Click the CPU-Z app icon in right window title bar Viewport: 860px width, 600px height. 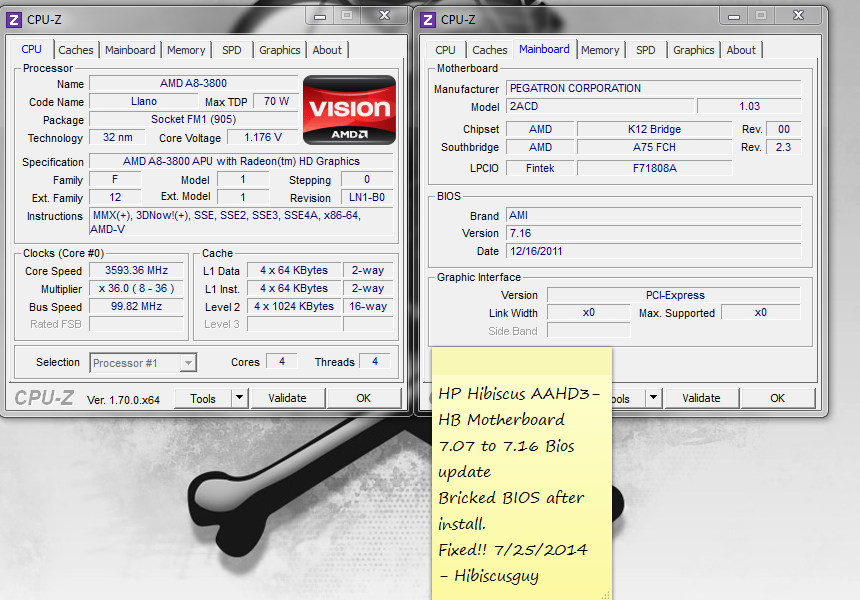coord(428,20)
